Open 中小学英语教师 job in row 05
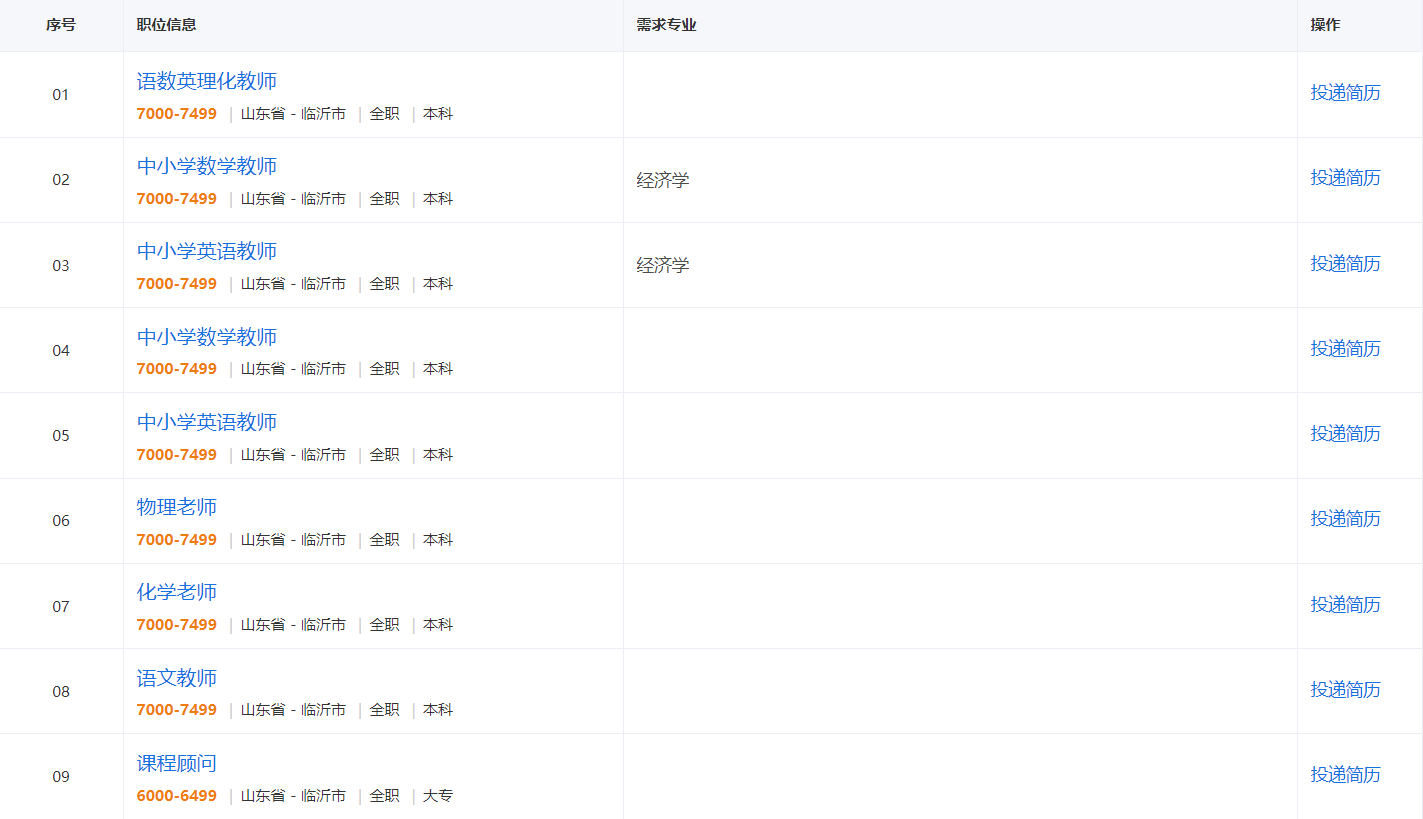Screen dimensions: 1423x819 (207, 422)
